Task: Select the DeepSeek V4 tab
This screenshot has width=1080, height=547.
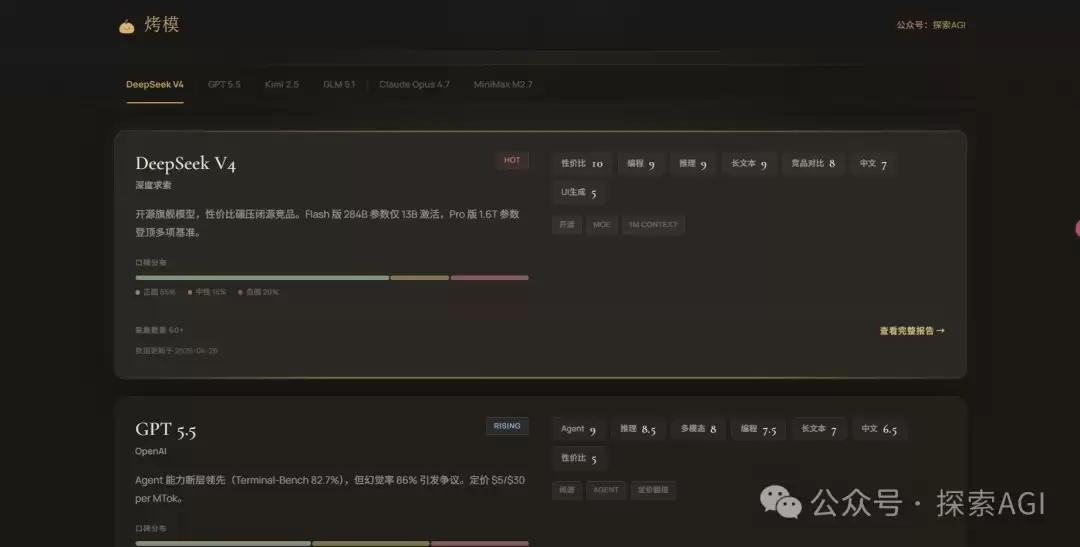Action: [x=155, y=85]
